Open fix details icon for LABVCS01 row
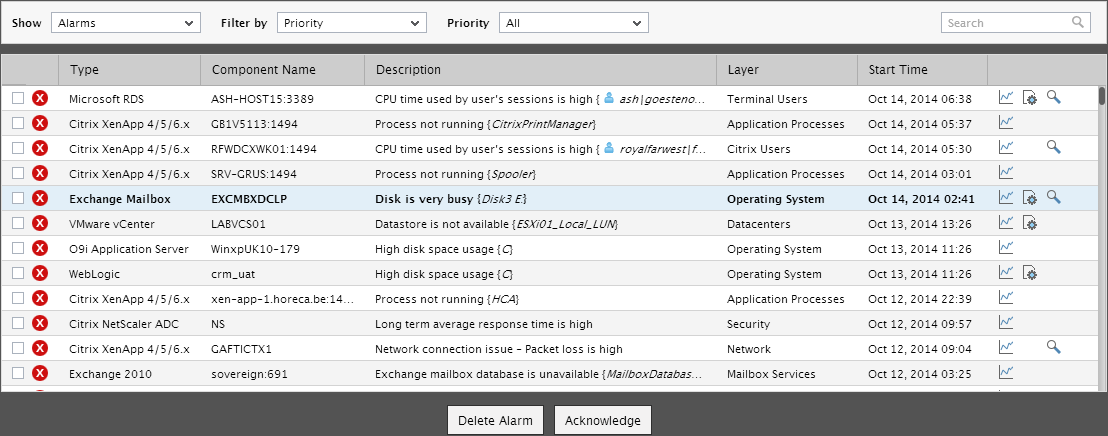Image resolution: width=1108 pixels, height=436 pixels. 1030,223
